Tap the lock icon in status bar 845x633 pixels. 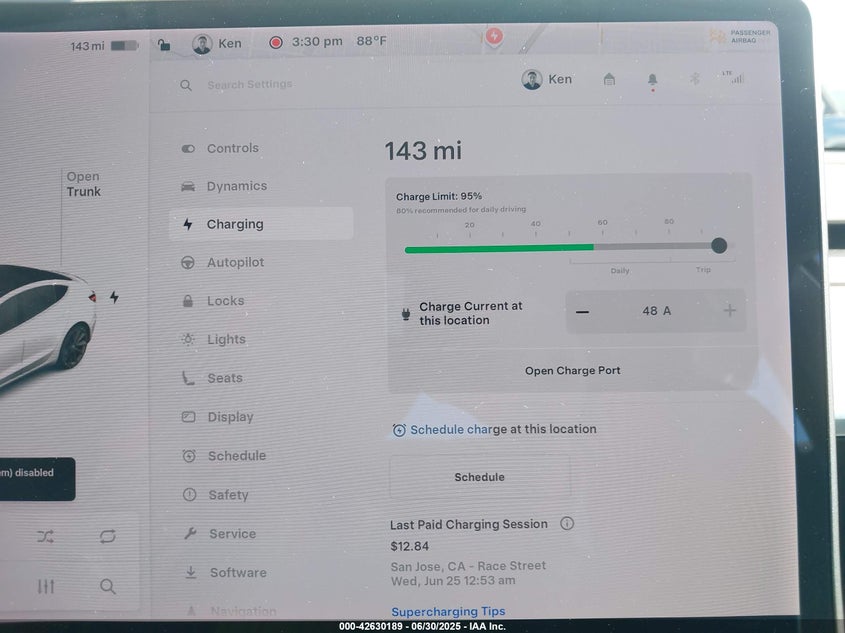[x=164, y=44]
